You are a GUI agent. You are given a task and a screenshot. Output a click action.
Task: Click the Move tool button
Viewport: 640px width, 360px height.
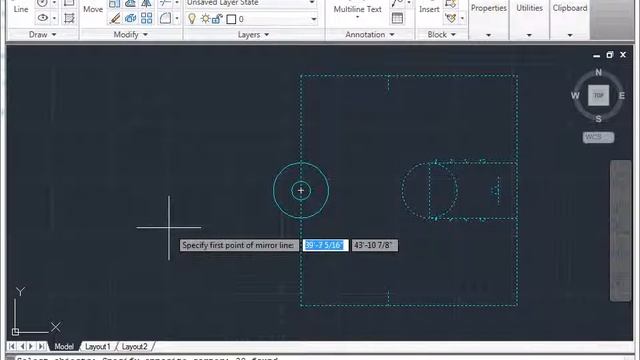pos(93,9)
